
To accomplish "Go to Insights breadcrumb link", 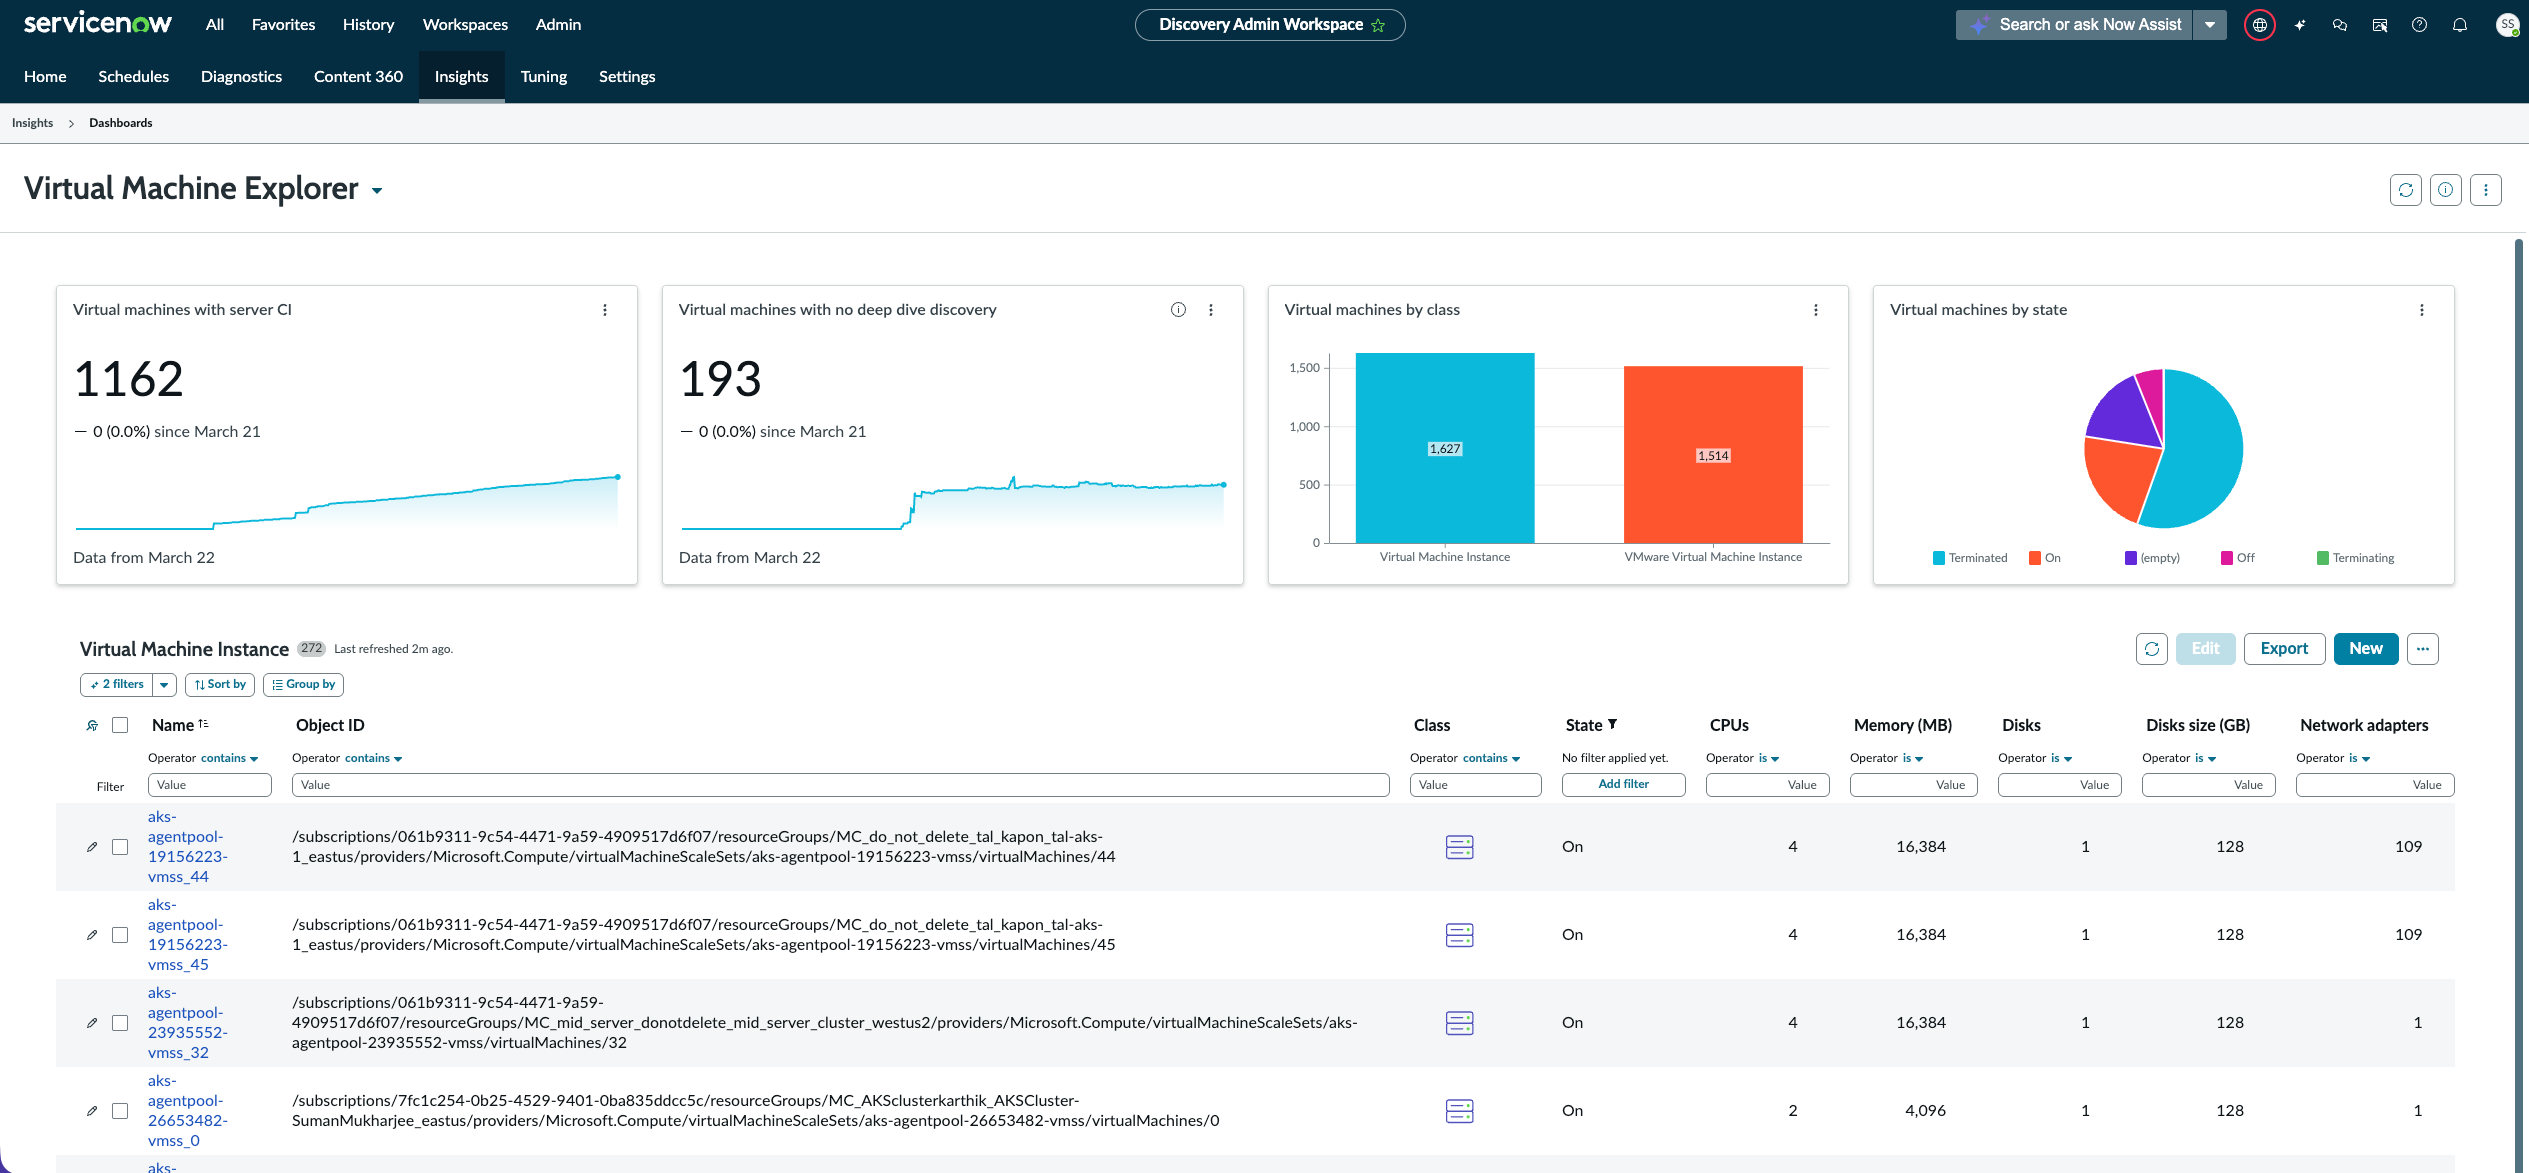I will coord(32,123).
